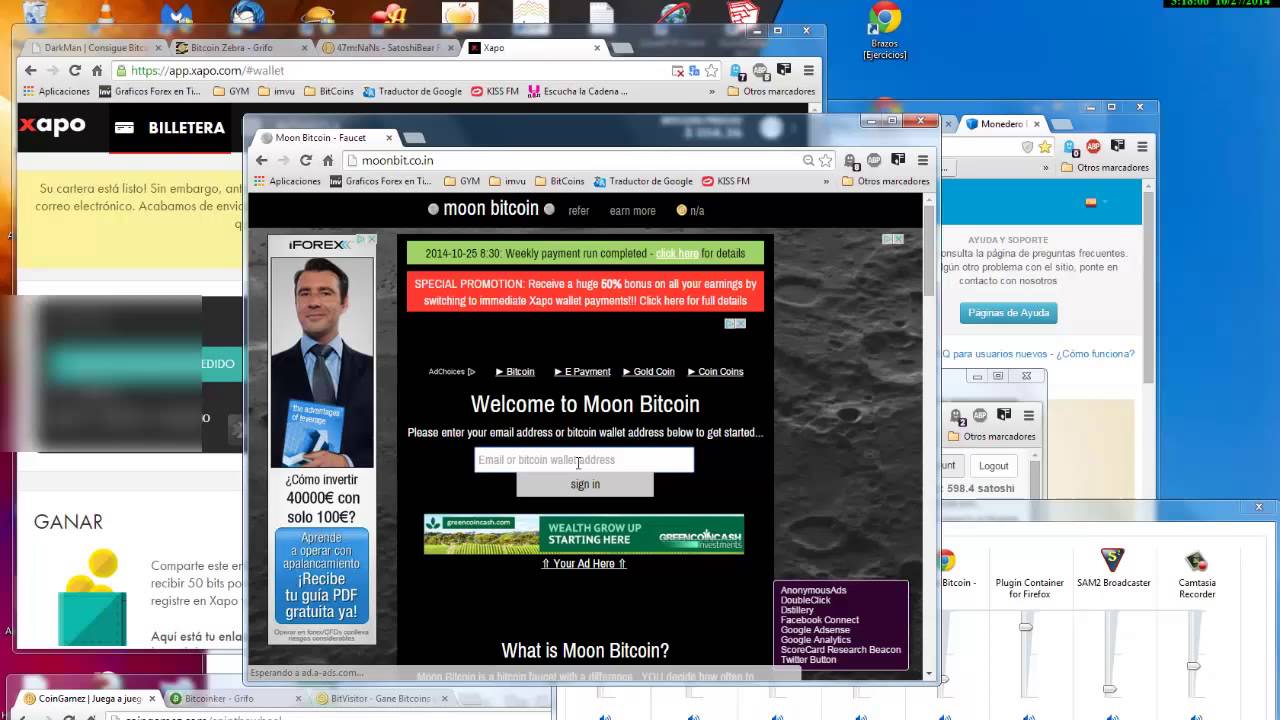Image resolution: width=1280 pixels, height=720 pixels.
Task: Open Adblock Plus in Monedero window
Action: pyautogui.click(x=1093, y=147)
